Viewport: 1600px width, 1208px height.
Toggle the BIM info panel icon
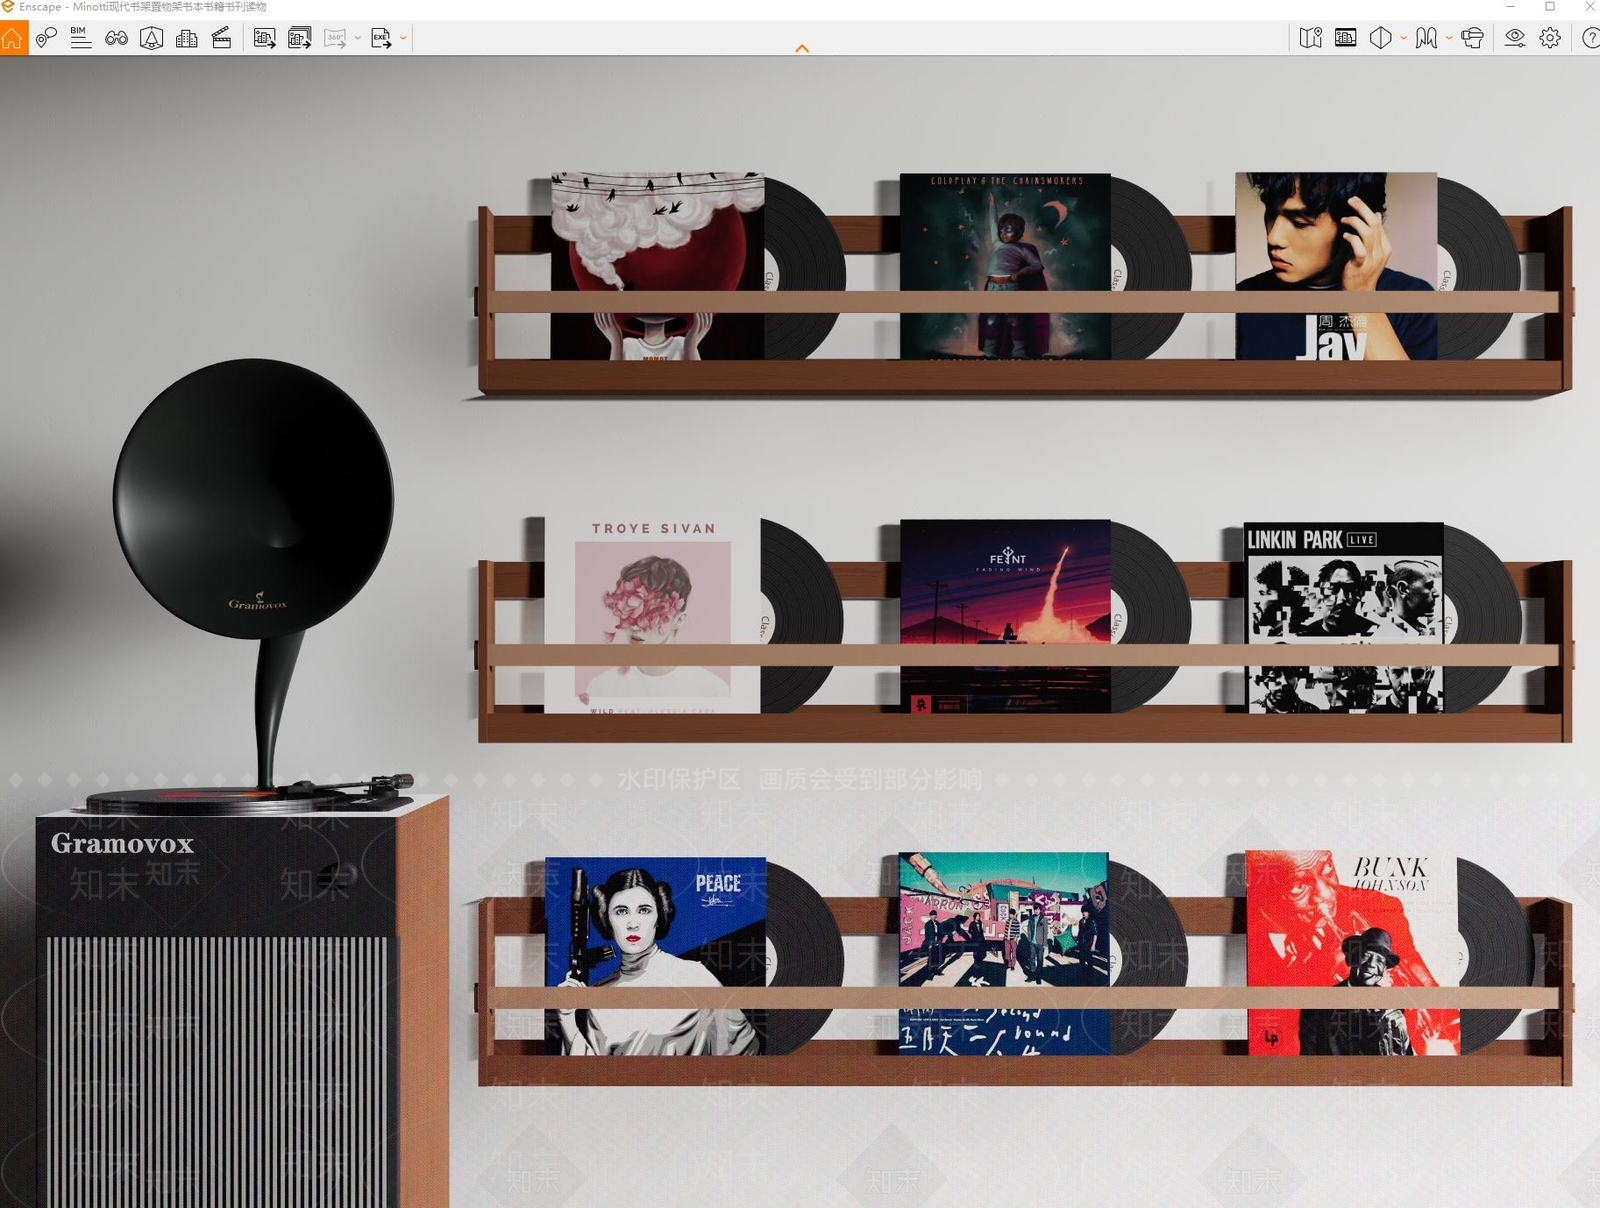tap(81, 38)
